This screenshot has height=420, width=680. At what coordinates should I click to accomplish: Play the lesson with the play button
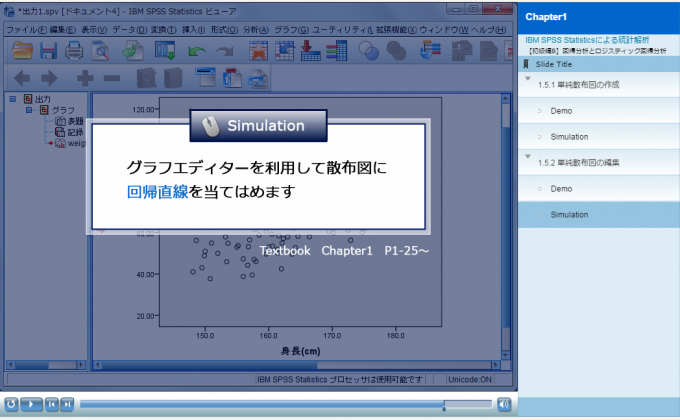coord(31,404)
